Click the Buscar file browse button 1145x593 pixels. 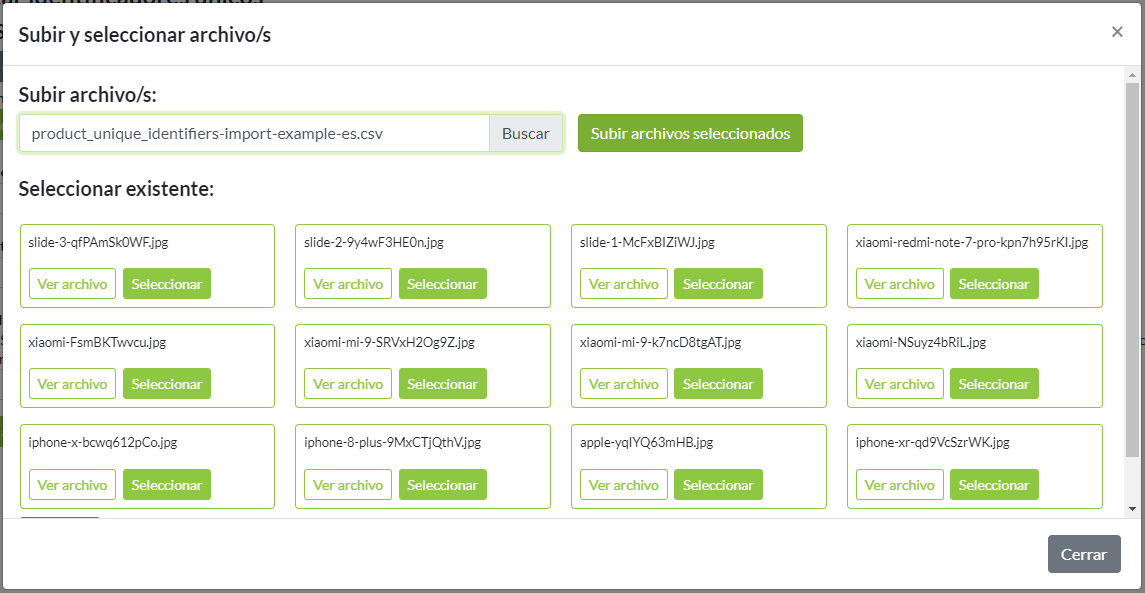click(525, 133)
